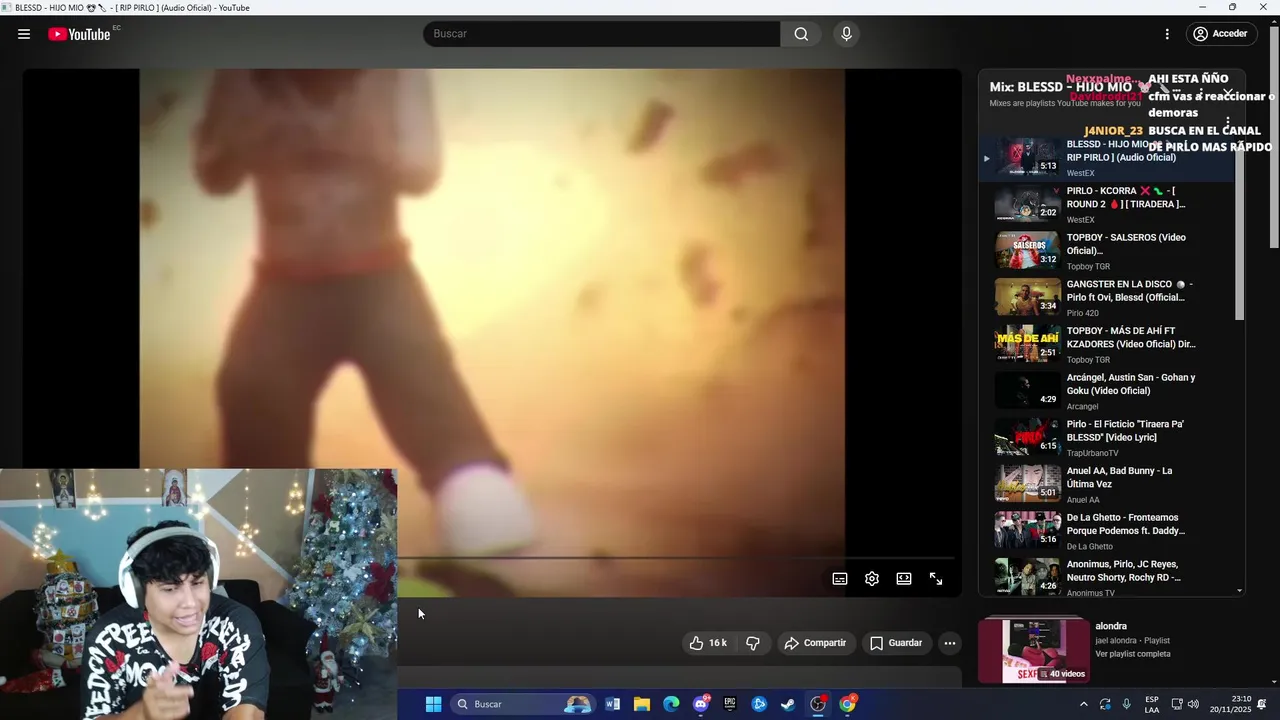The image size is (1280, 720).
Task: Open the alondra playlist thumbnail
Action: tap(1033, 651)
